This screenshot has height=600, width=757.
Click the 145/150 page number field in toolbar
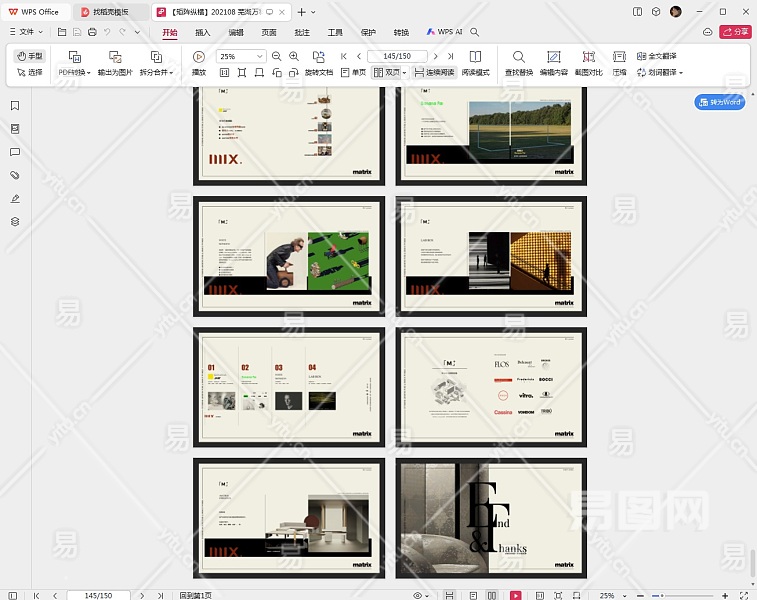coord(397,57)
